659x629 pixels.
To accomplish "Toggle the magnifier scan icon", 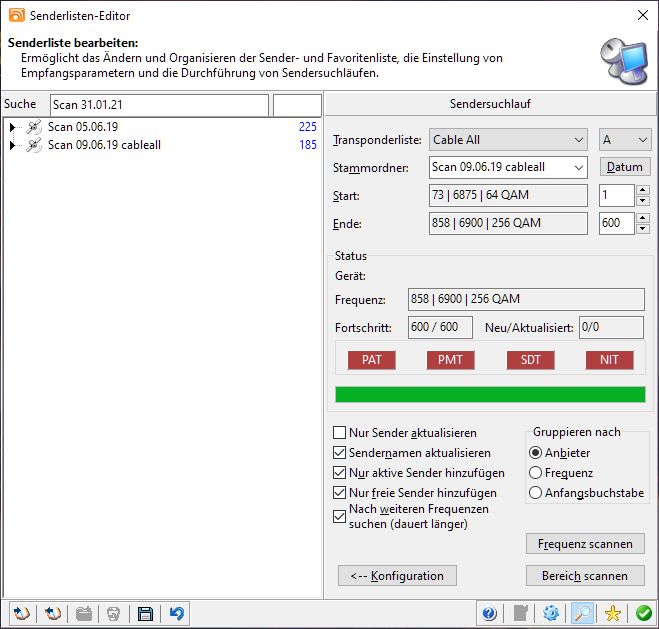I will 582,613.
